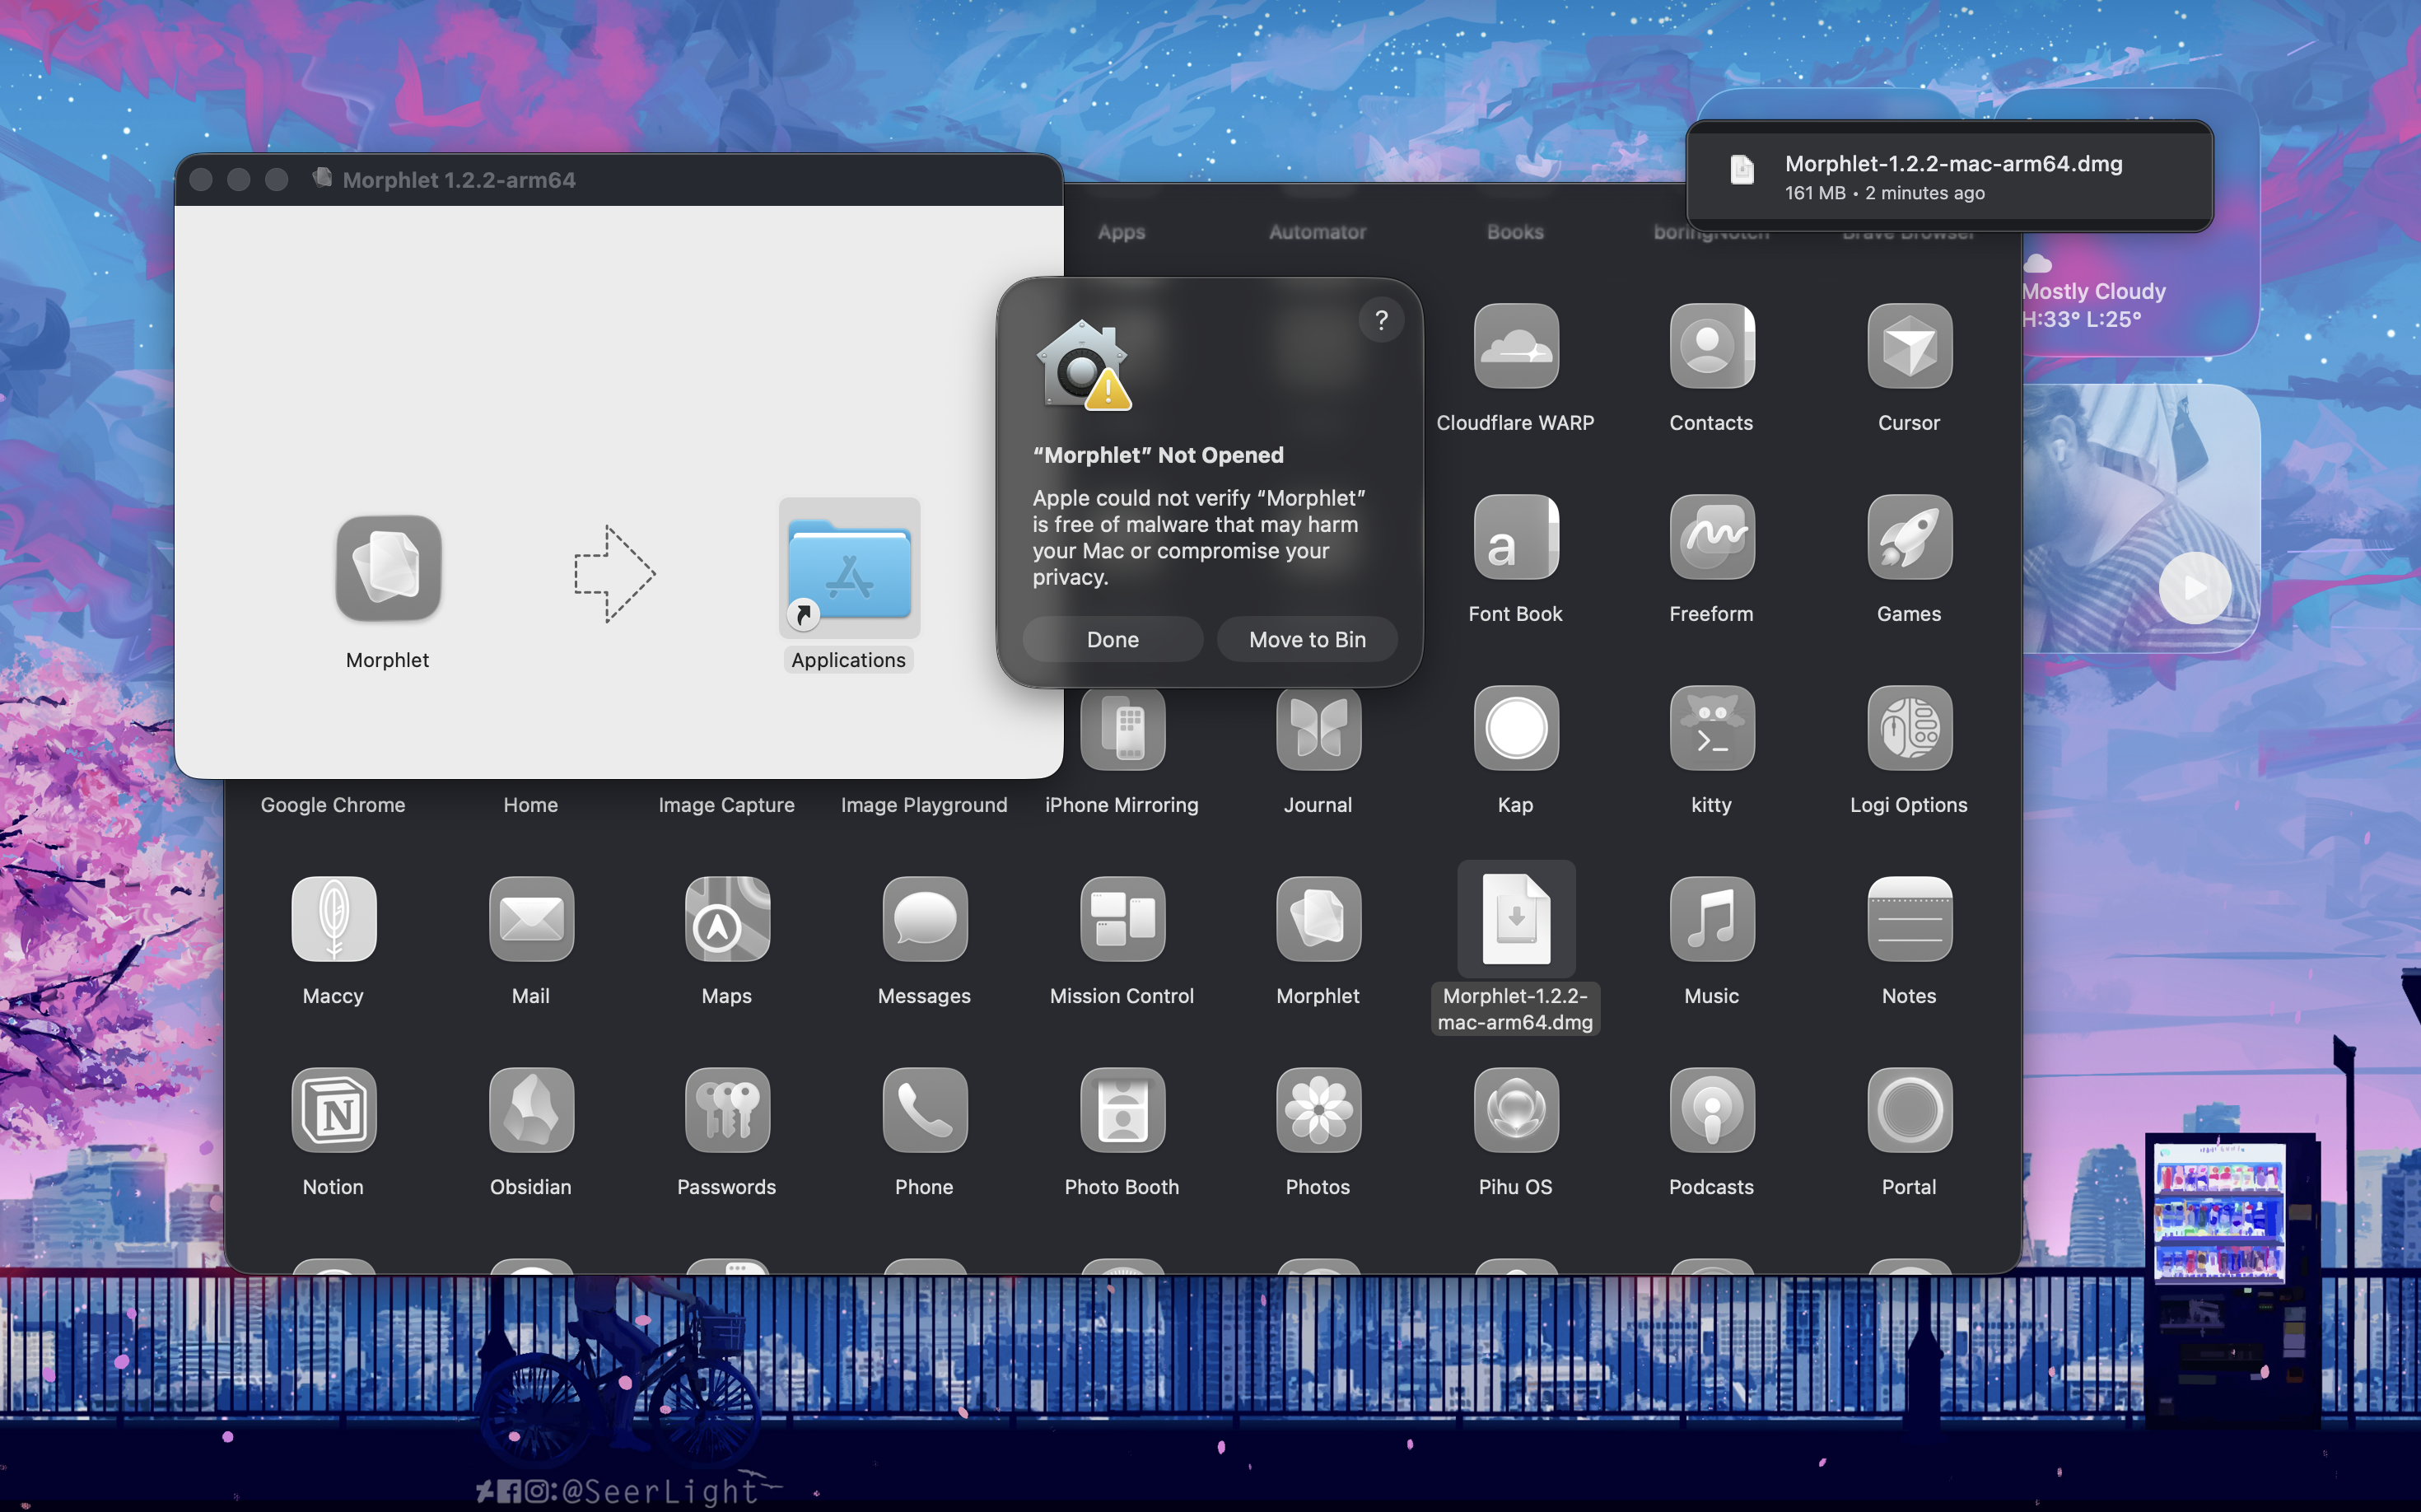Launch the kitty terminal
This screenshot has width=2421, height=1512.
tap(1711, 728)
